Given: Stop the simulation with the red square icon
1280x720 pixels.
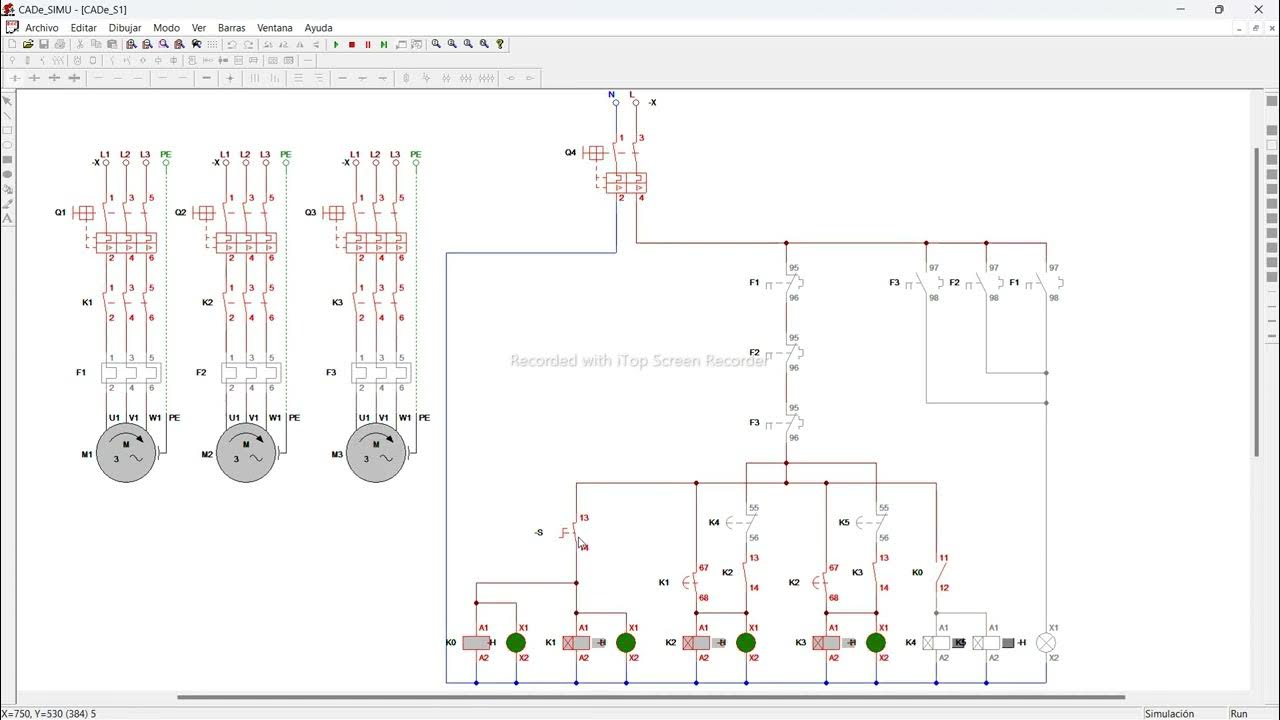Looking at the screenshot, I should [352, 44].
